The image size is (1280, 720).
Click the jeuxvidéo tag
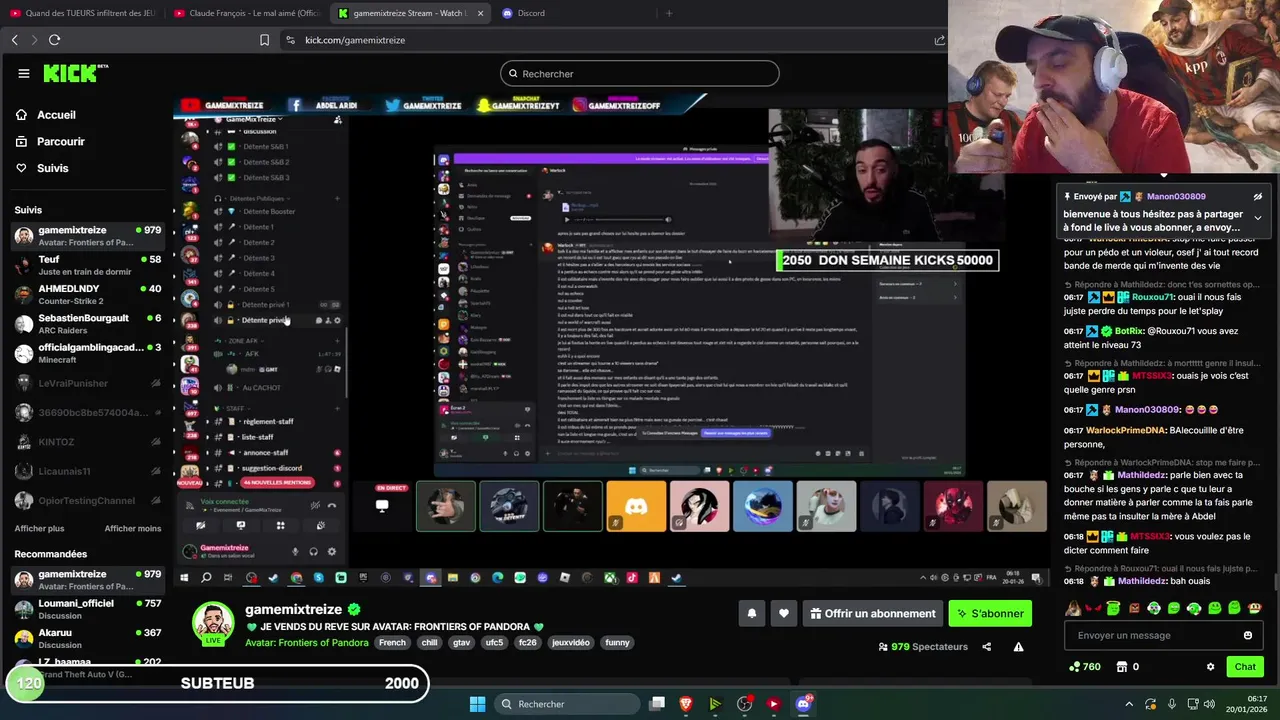(x=569, y=643)
